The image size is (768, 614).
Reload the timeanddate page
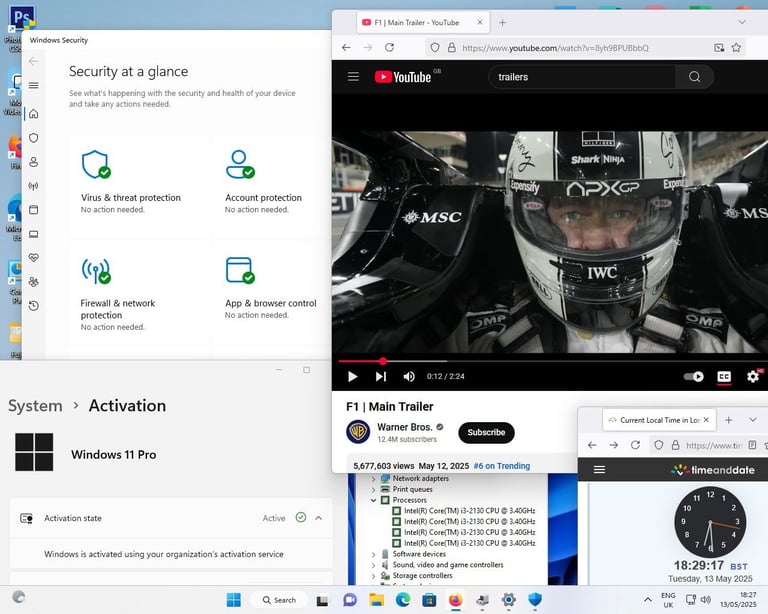point(635,445)
